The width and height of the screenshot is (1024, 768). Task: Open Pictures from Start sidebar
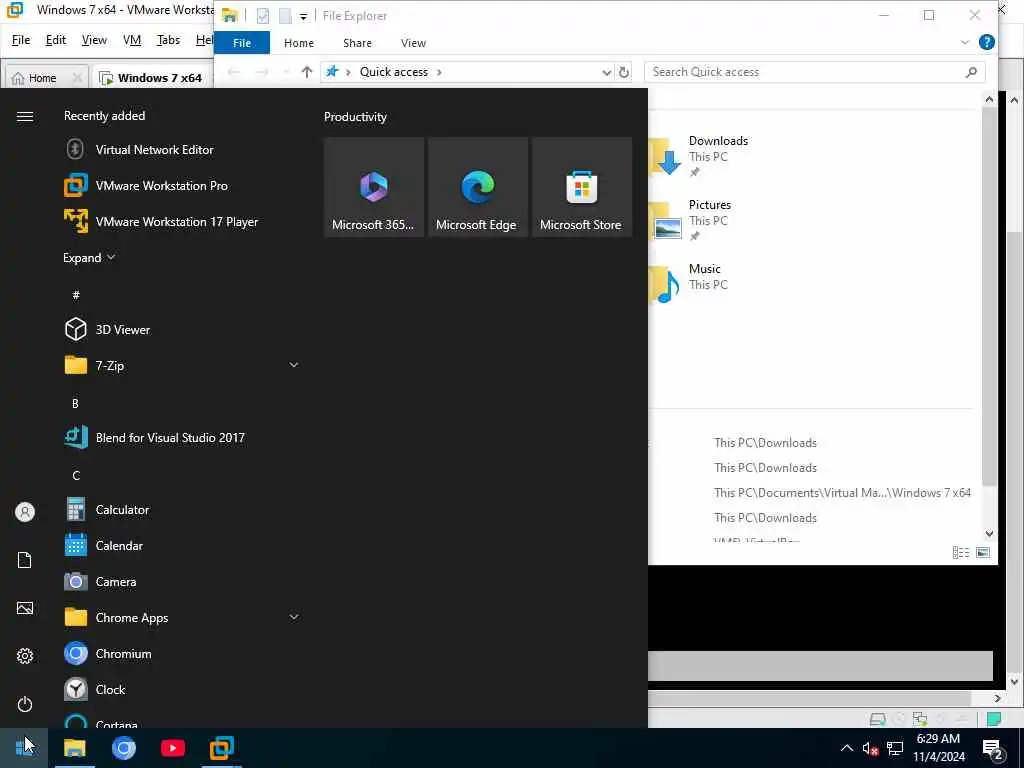[25, 608]
